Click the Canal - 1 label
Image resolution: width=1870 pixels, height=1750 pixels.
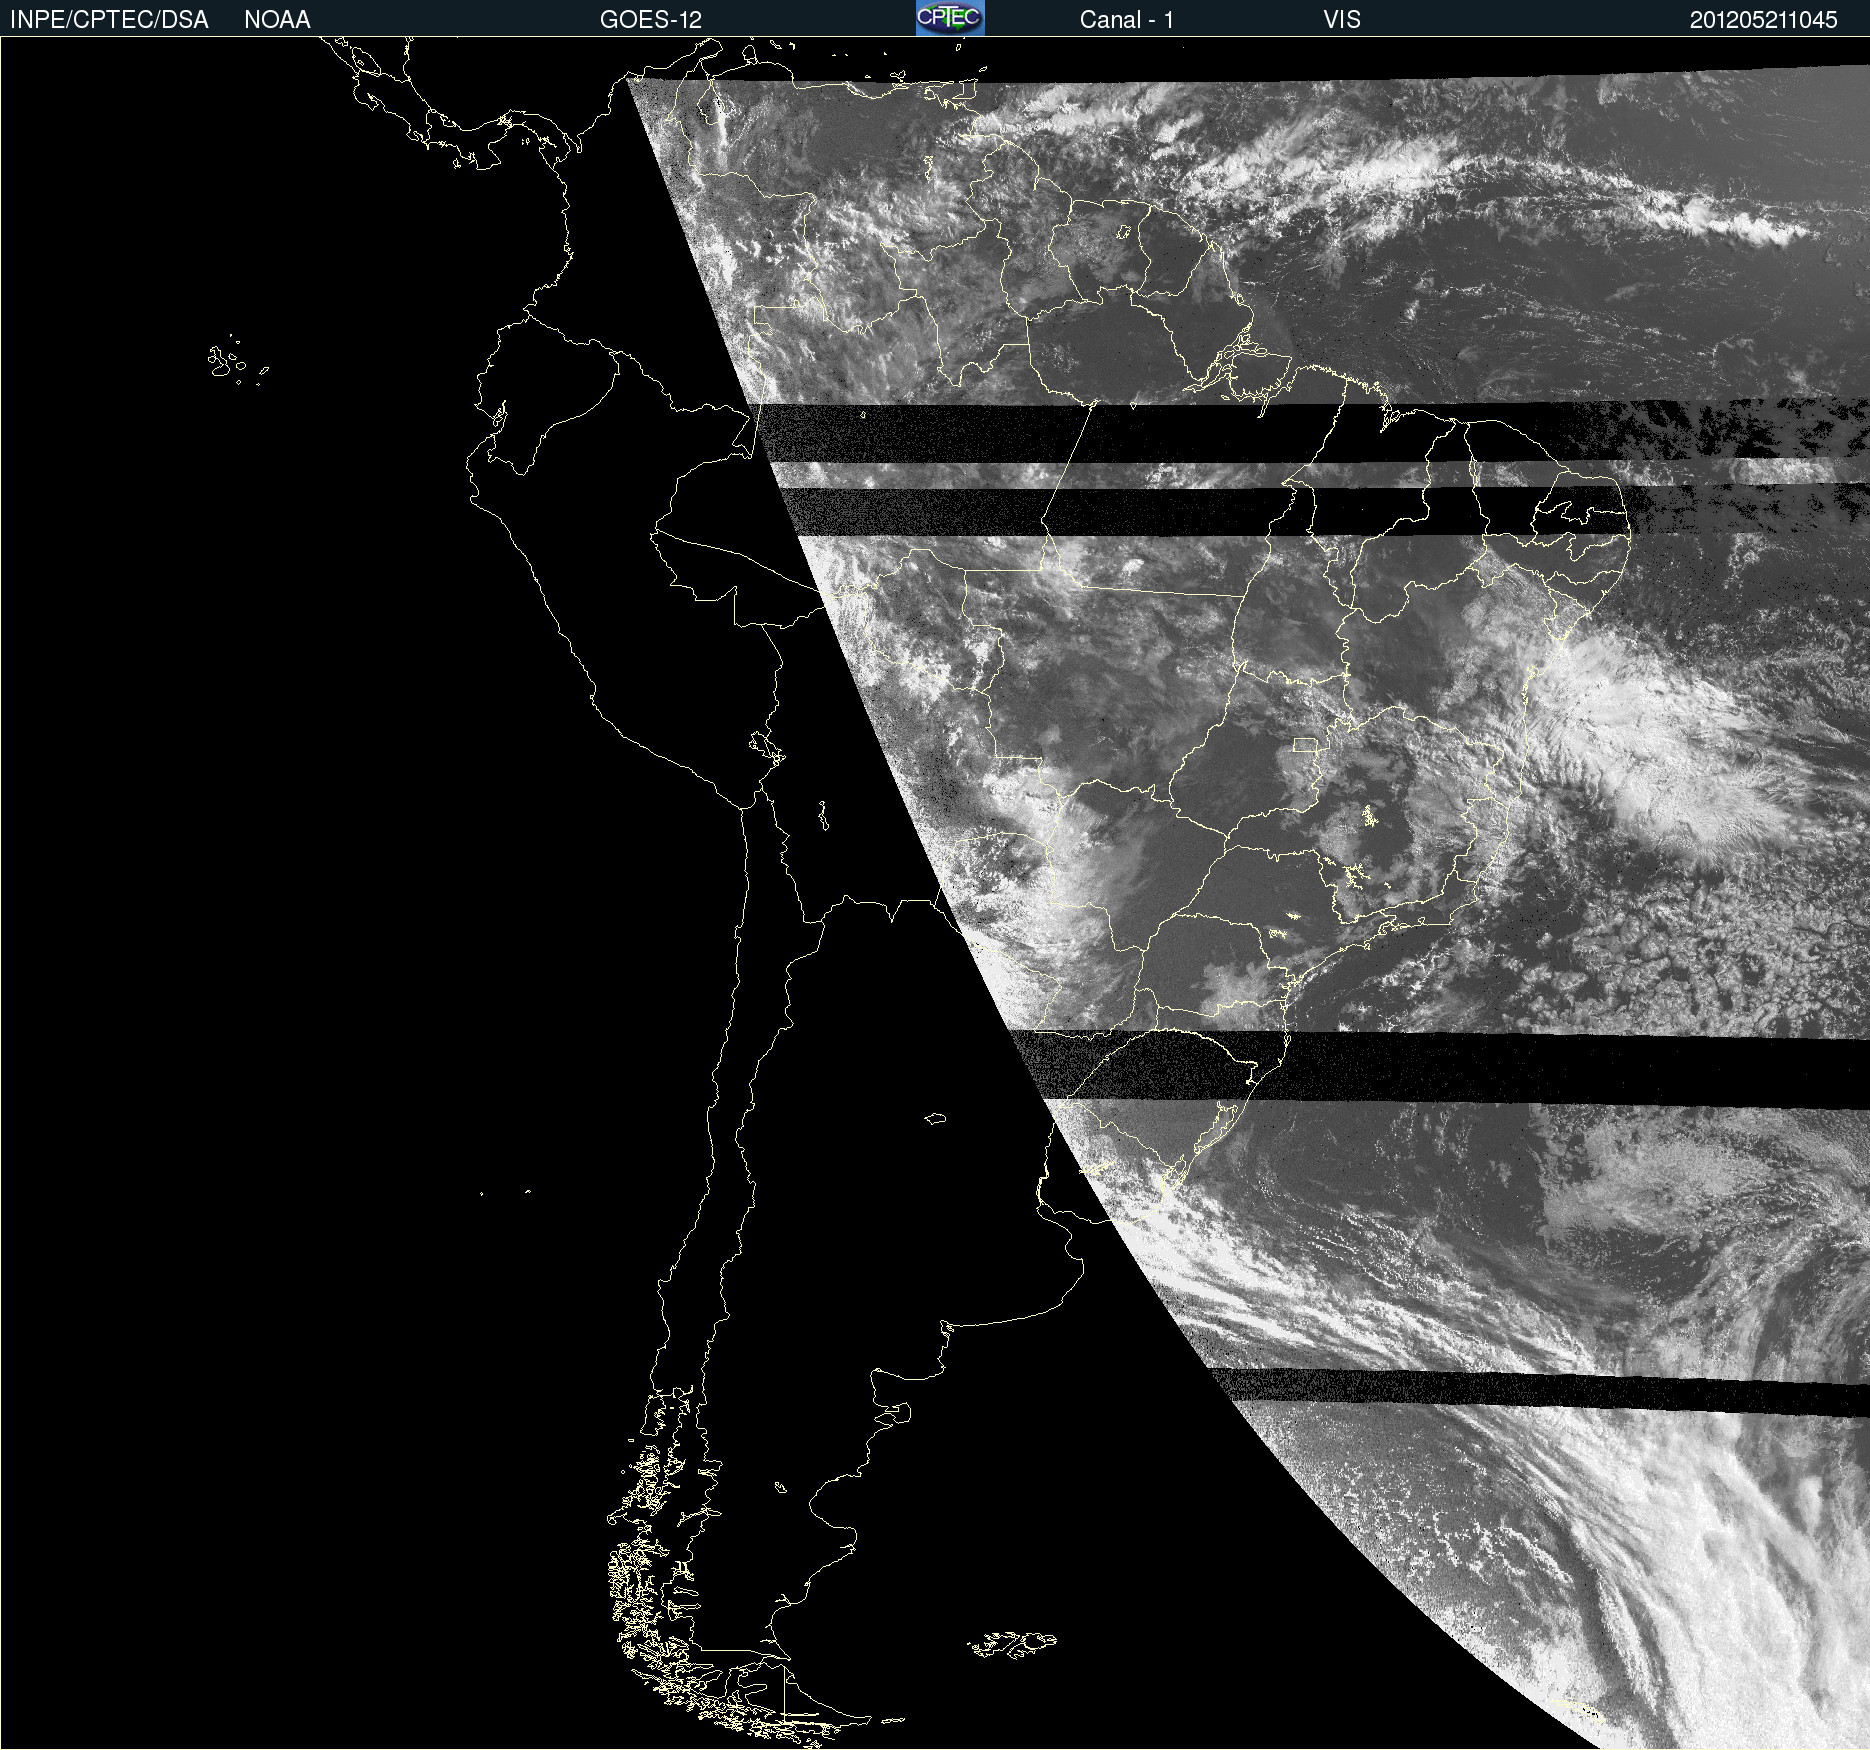coord(1127,20)
